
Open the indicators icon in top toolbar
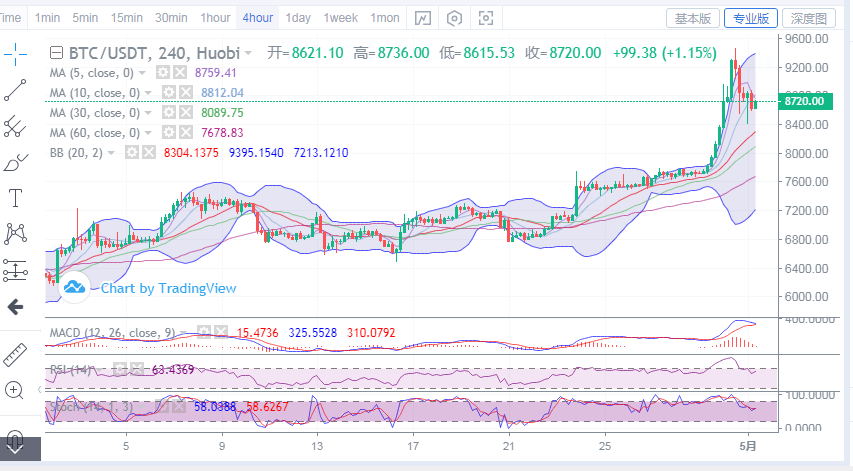click(423, 18)
